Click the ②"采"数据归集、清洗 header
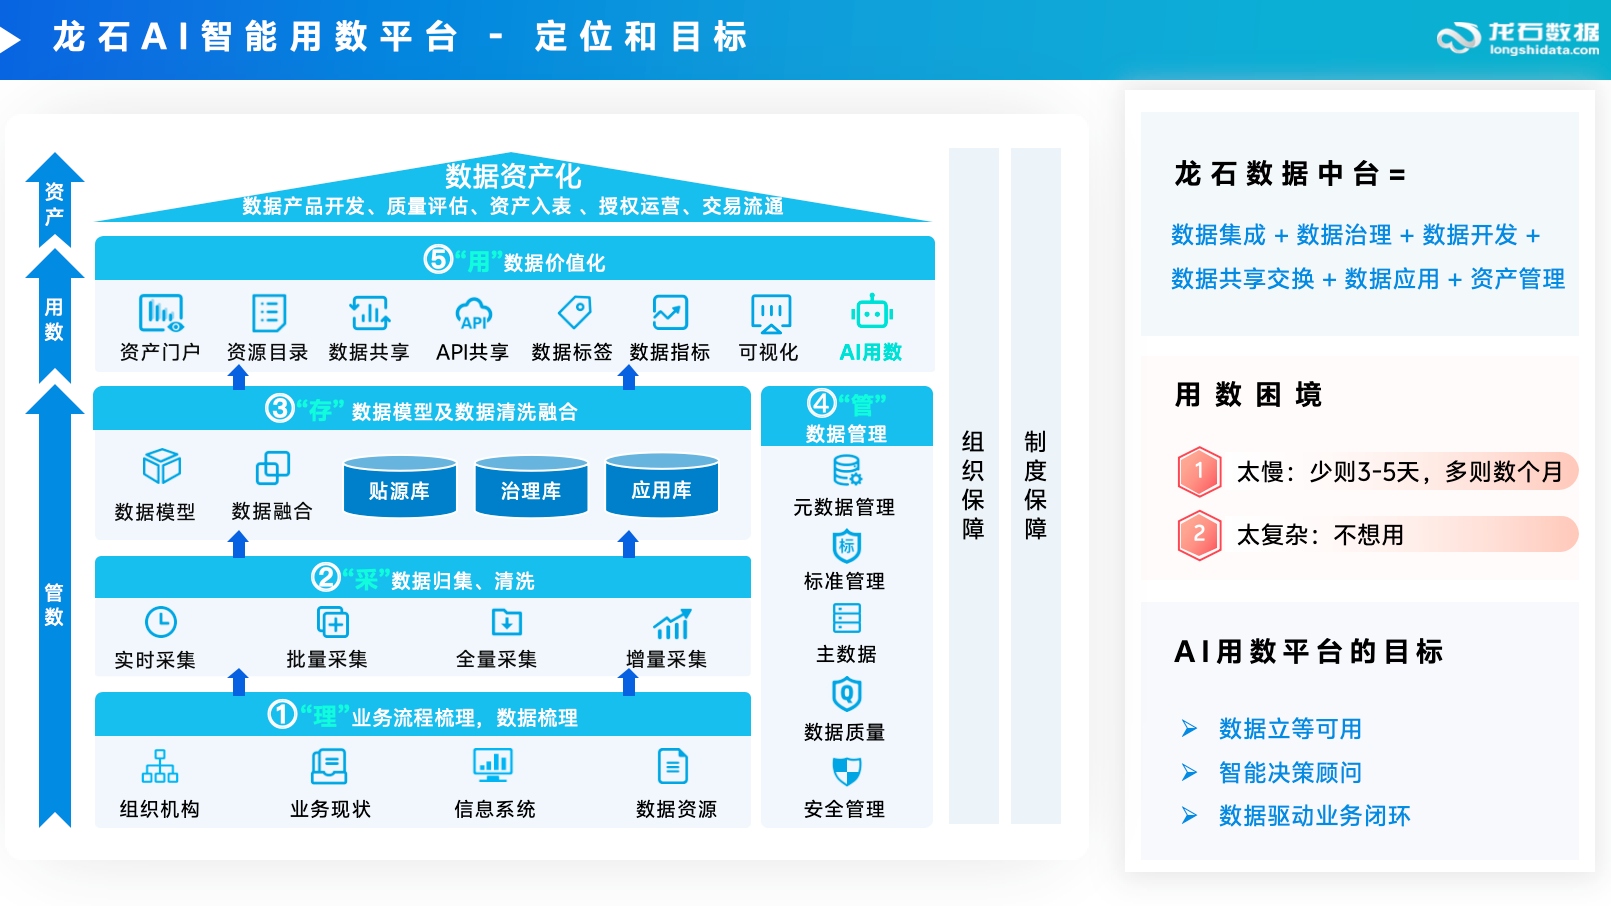The width and height of the screenshot is (1611, 906). click(422, 578)
